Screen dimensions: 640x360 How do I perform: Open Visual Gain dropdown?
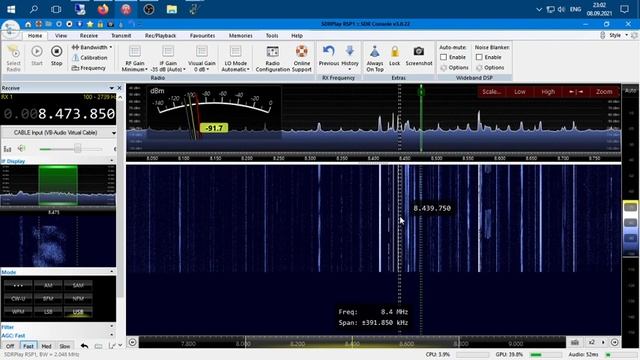202,58
